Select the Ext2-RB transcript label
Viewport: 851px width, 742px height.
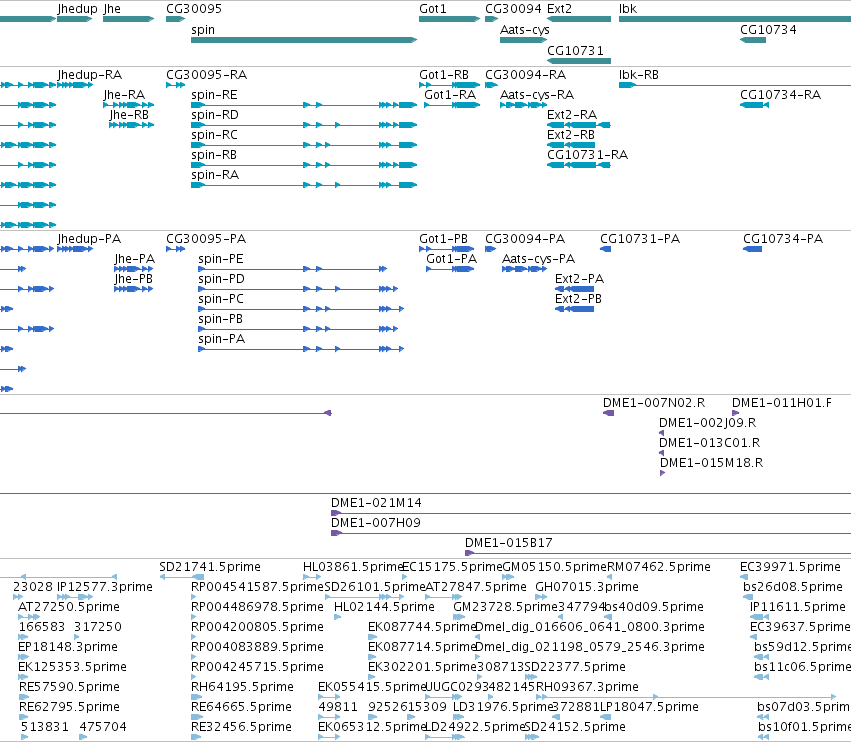571,135
